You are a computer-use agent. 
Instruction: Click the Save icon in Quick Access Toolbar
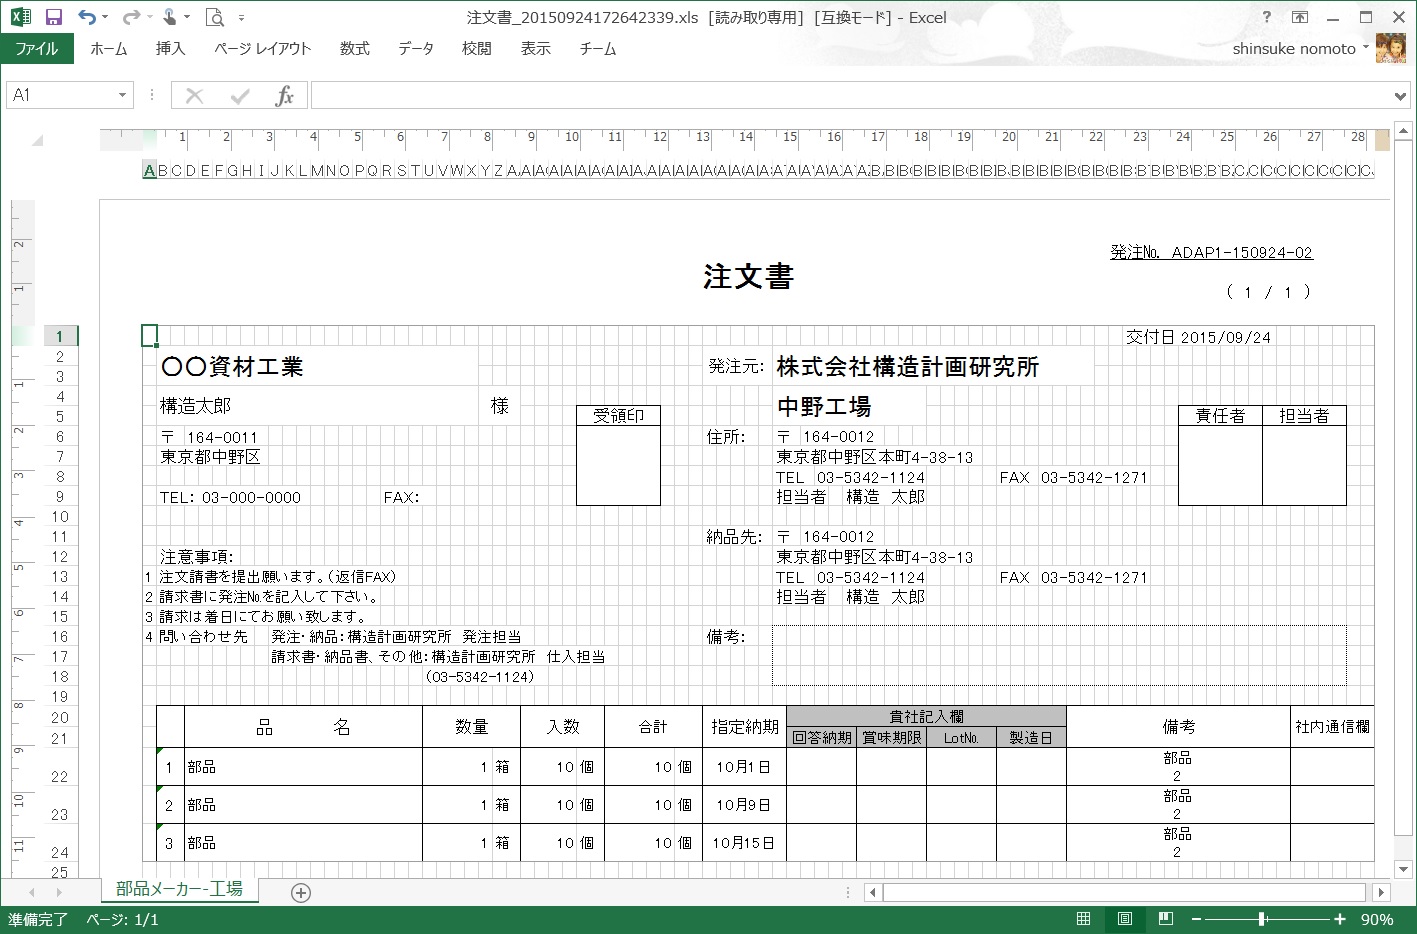[x=54, y=17]
